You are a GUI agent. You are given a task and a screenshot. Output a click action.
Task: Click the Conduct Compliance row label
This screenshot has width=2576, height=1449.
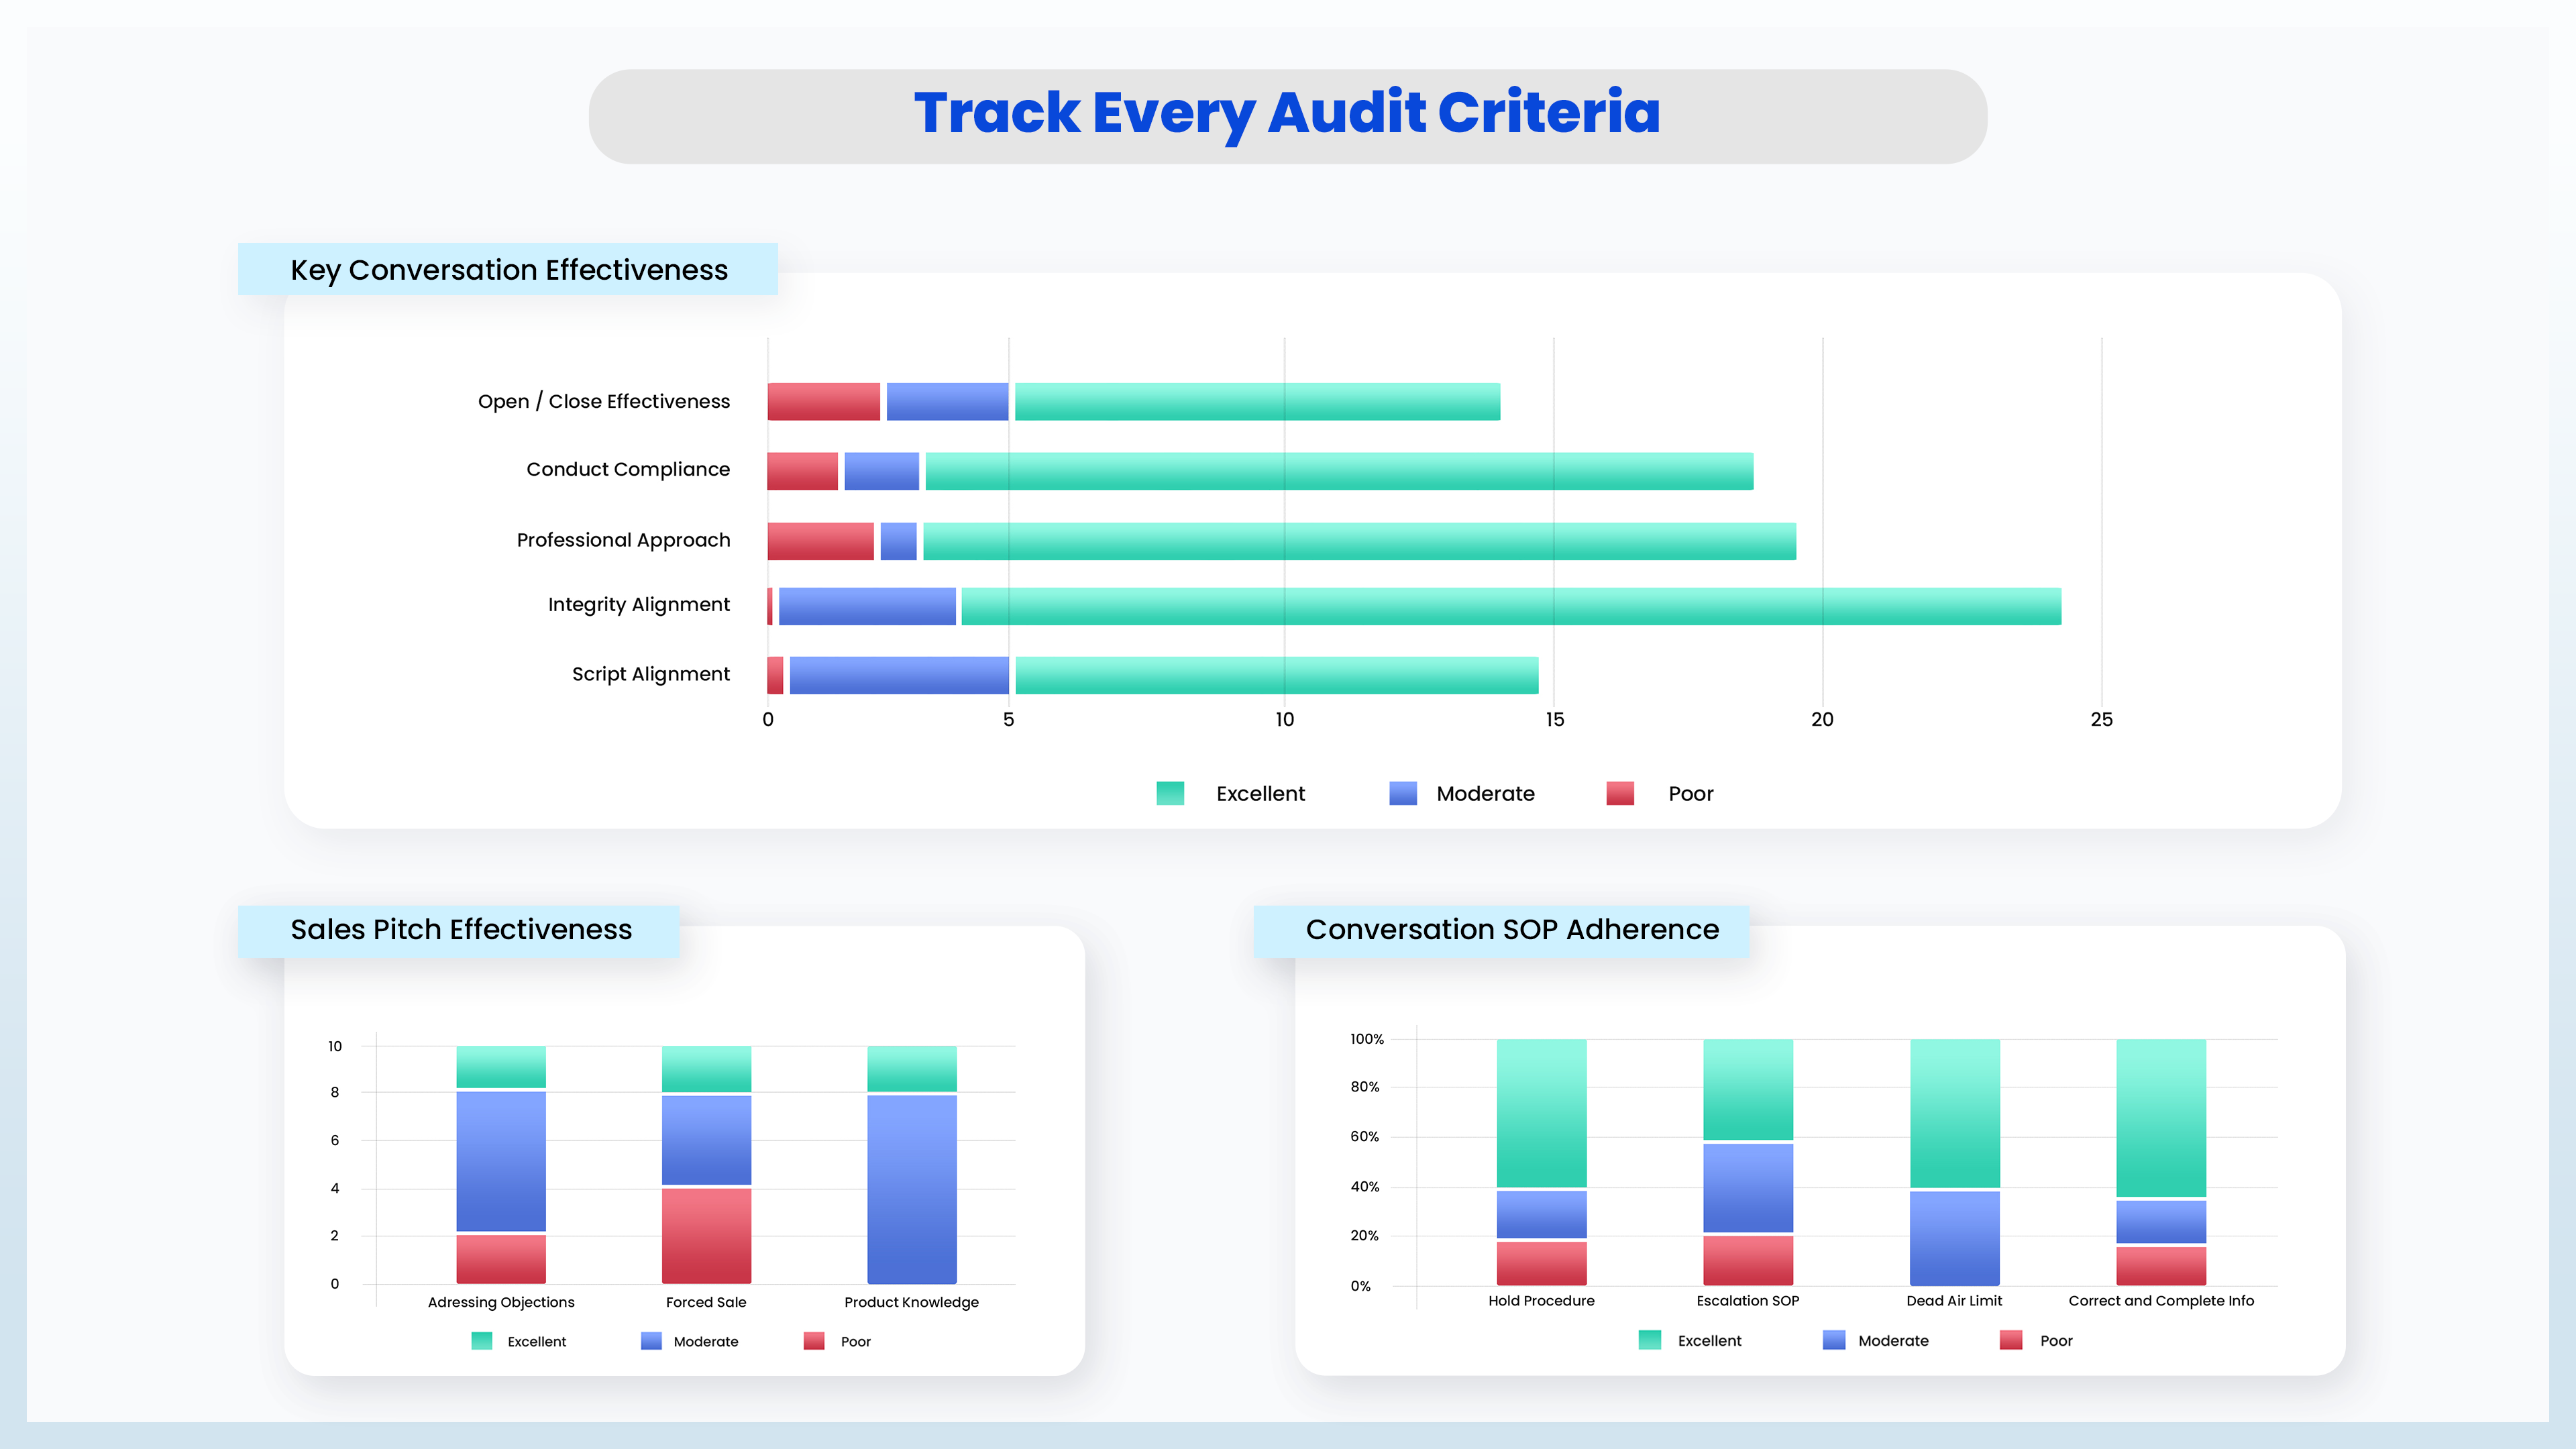[x=628, y=469]
